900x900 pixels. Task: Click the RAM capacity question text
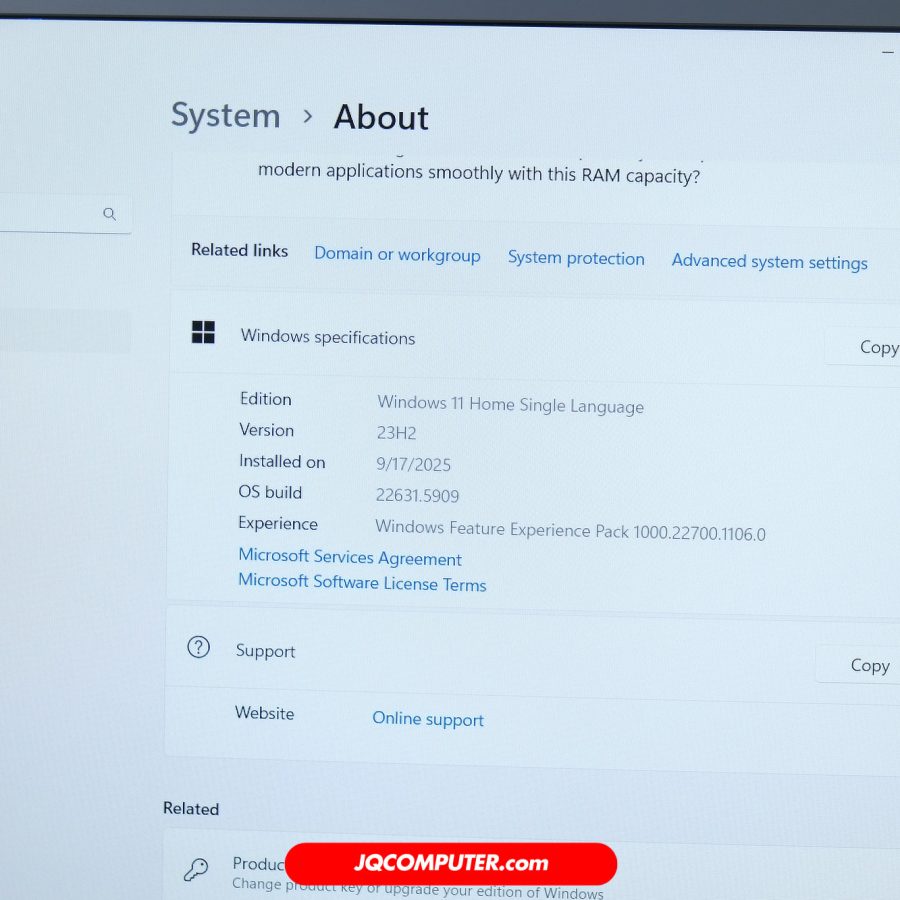pos(479,173)
